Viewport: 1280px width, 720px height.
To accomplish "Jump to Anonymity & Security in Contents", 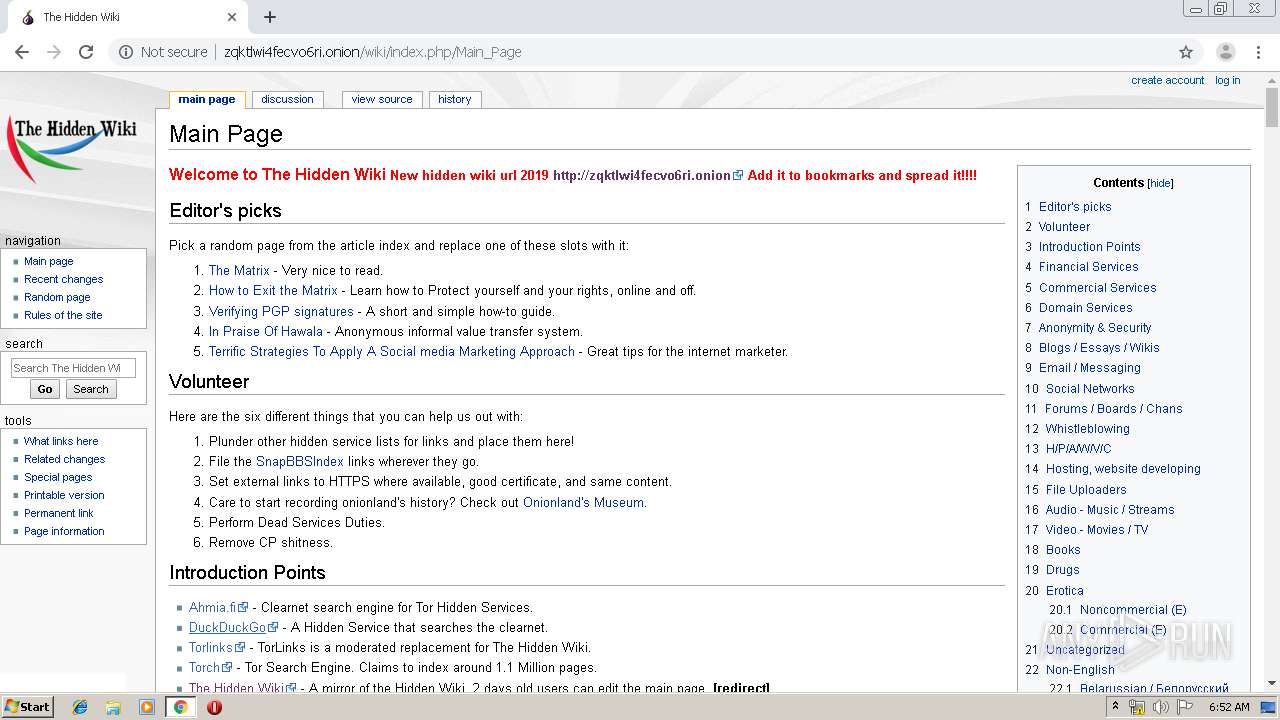I will [1095, 327].
